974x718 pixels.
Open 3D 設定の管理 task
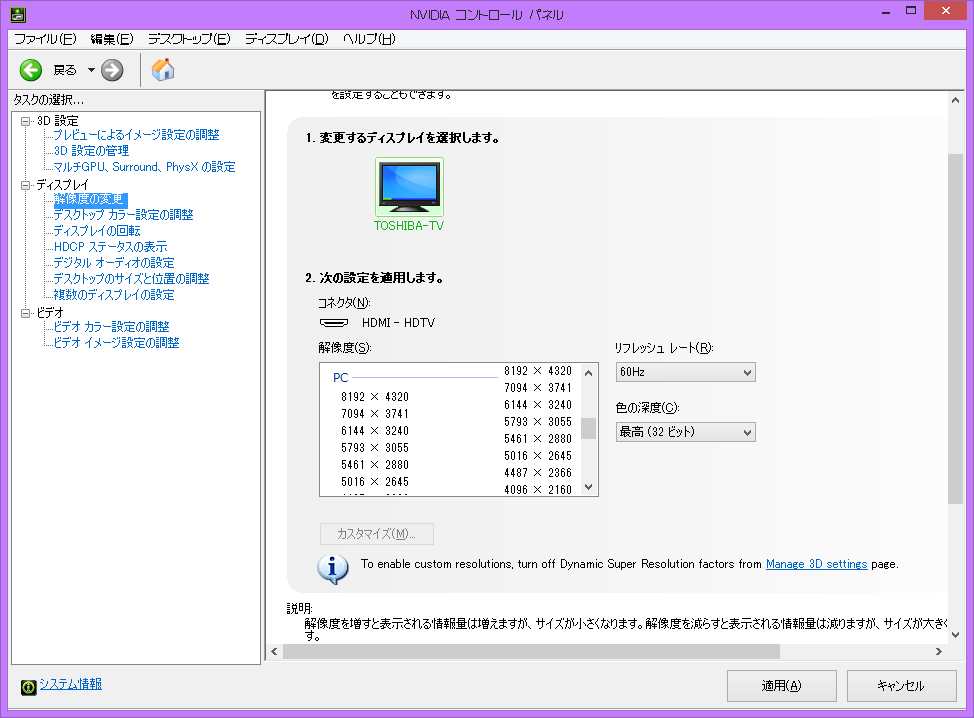pyautogui.click(x=91, y=151)
